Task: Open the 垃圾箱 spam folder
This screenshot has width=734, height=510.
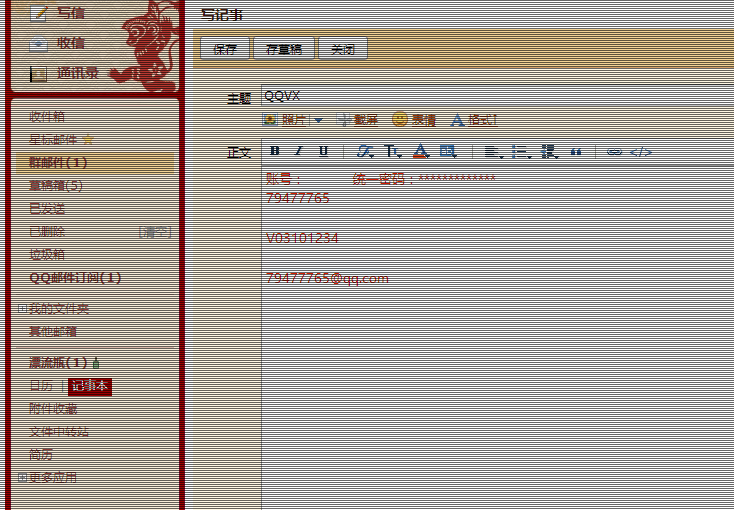Action: coord(47,255)
